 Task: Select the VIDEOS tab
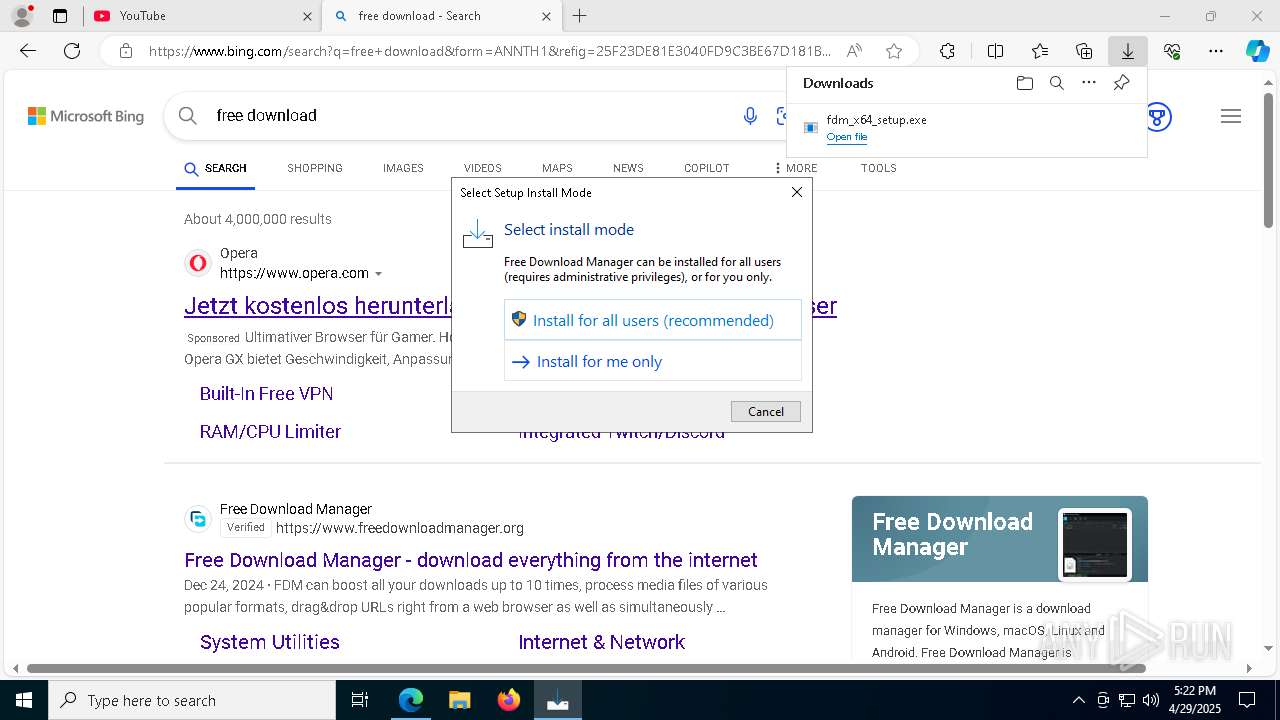(x=483, y=168)
